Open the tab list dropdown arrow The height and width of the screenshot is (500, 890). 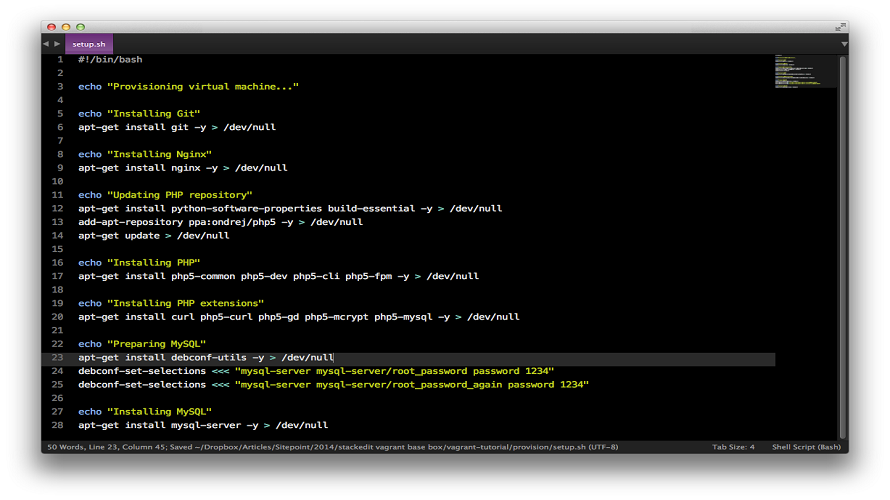pyautogui.click(x=844, y=44)
